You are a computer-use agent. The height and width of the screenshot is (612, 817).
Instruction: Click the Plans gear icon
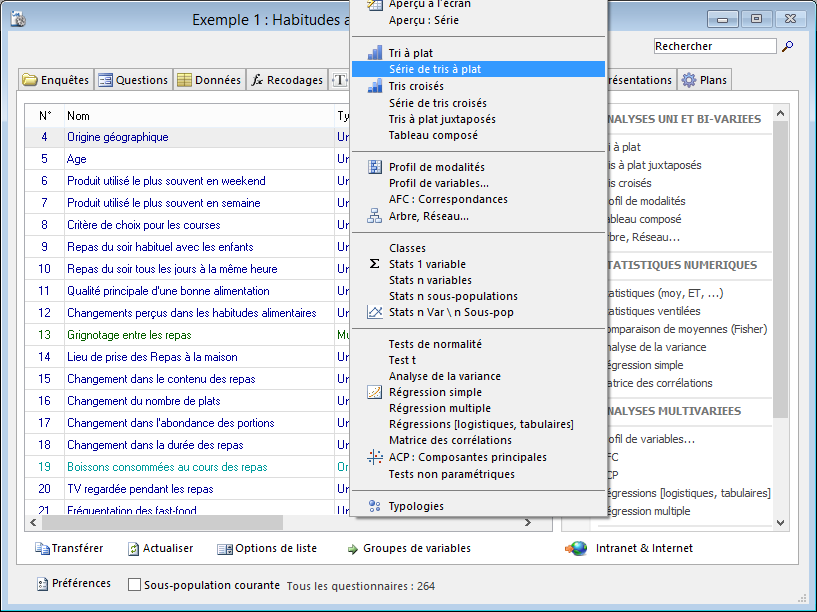[x=689, y=80]
